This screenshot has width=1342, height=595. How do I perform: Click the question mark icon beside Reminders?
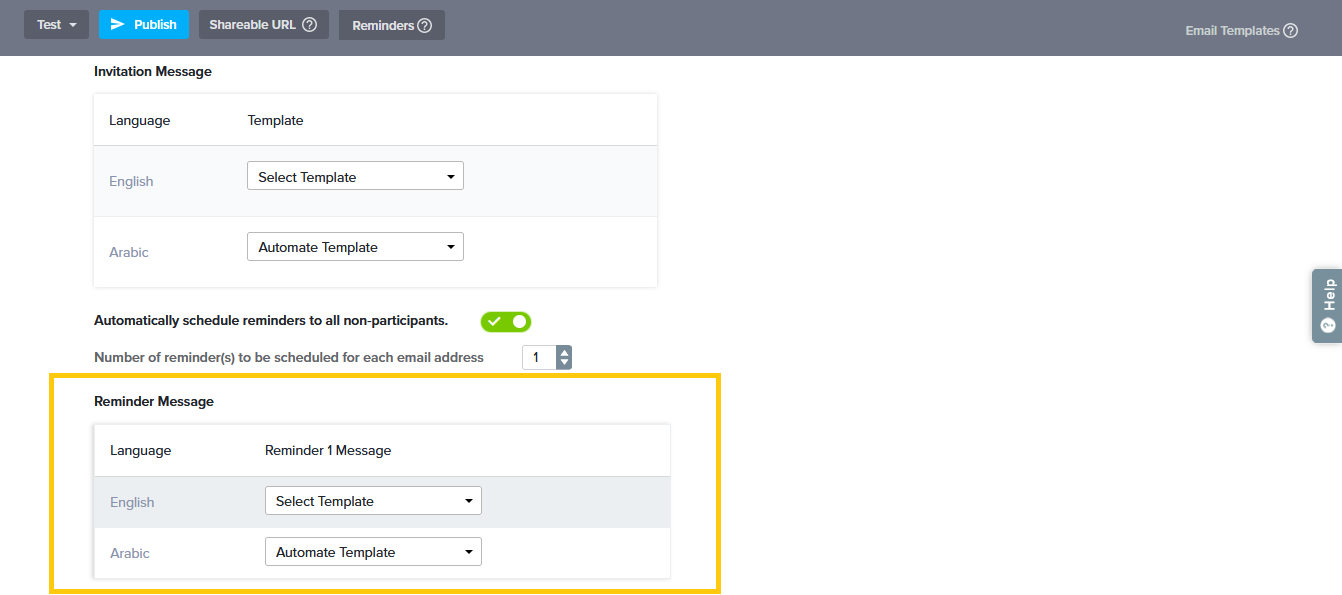point(424,26)
